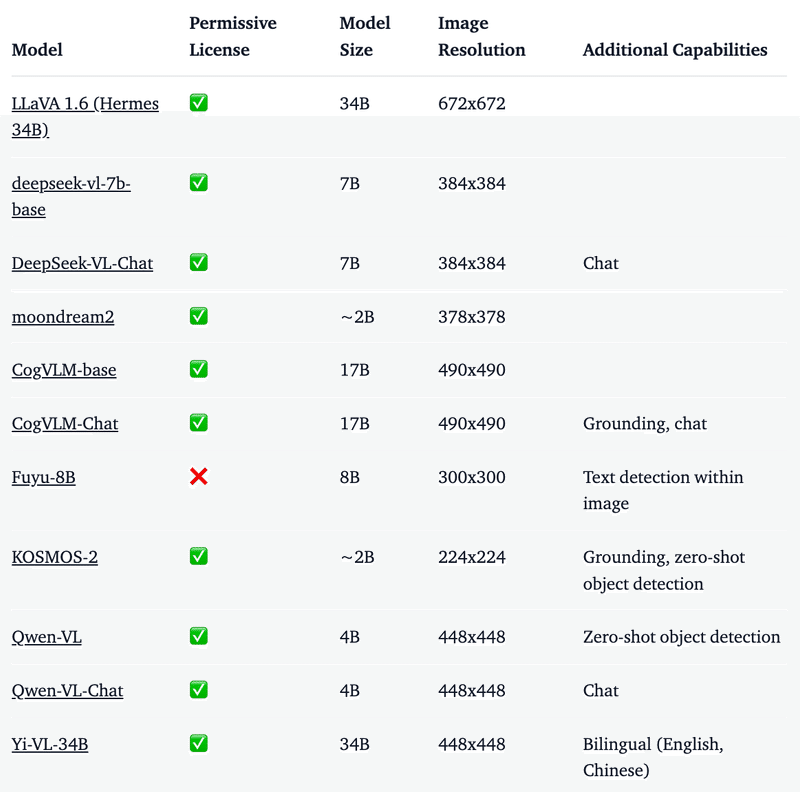Open the CogVLM-Chat model link
The image size is (800, 792).
click(x=65, y=424)
